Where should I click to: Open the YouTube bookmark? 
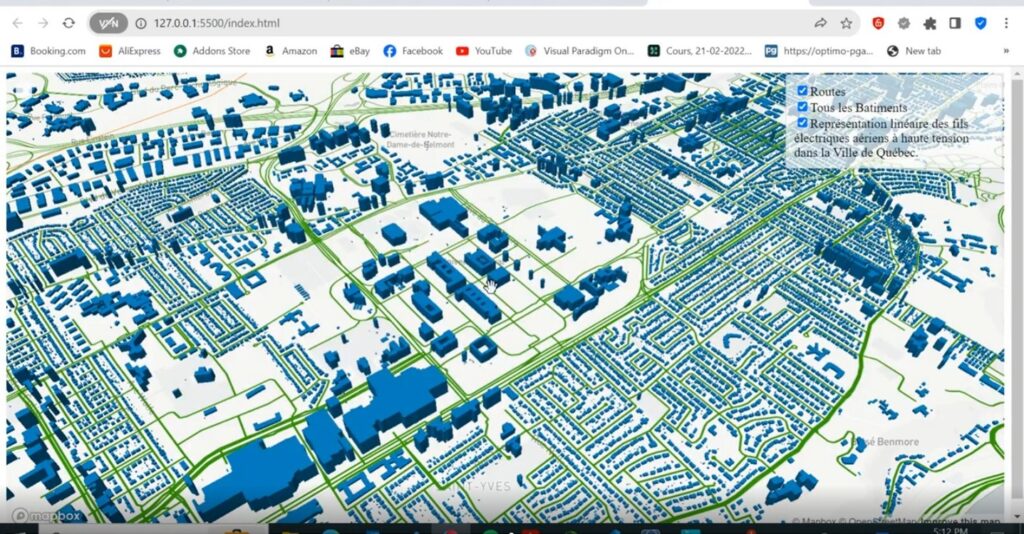tap(483, 51)
